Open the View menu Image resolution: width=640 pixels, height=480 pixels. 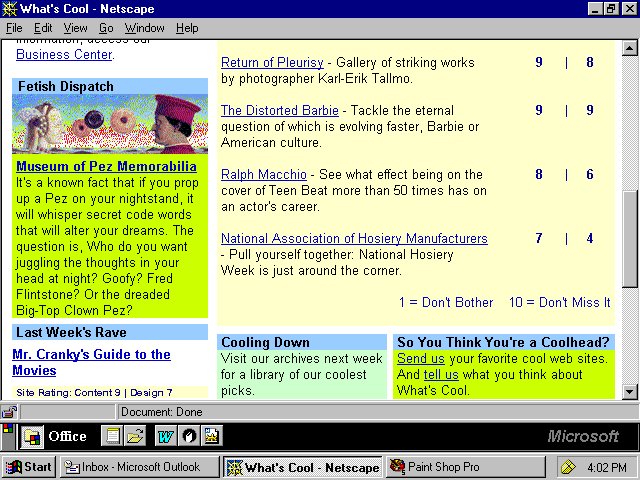(75, 28)
